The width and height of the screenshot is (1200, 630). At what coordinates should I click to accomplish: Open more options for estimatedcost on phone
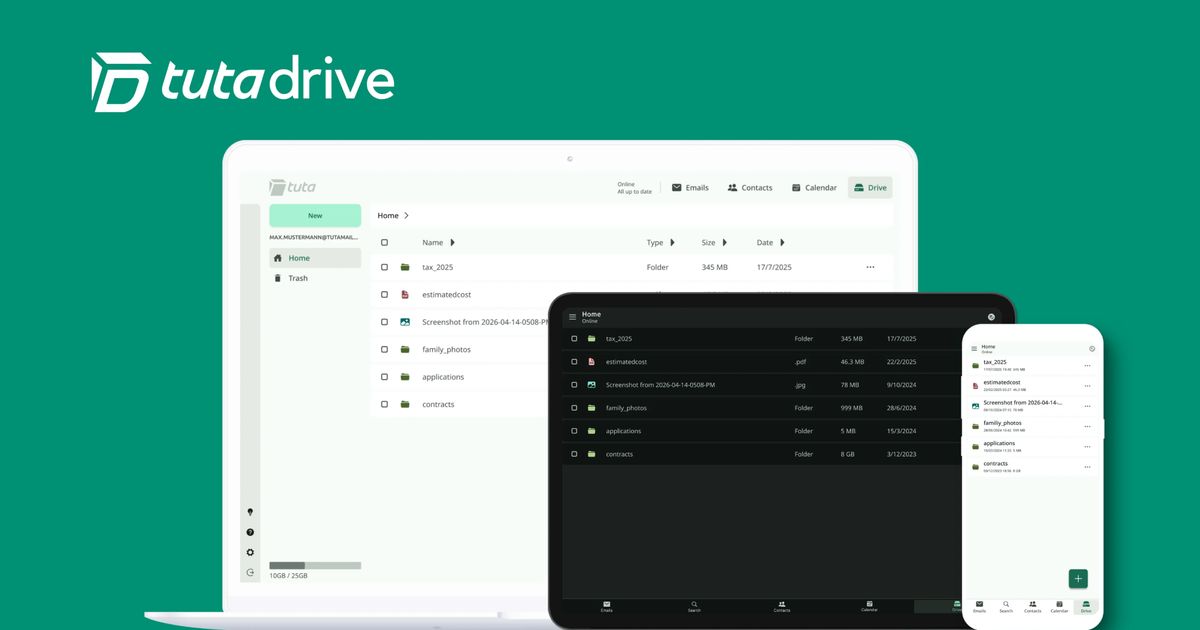click(x=1088, y=386)
